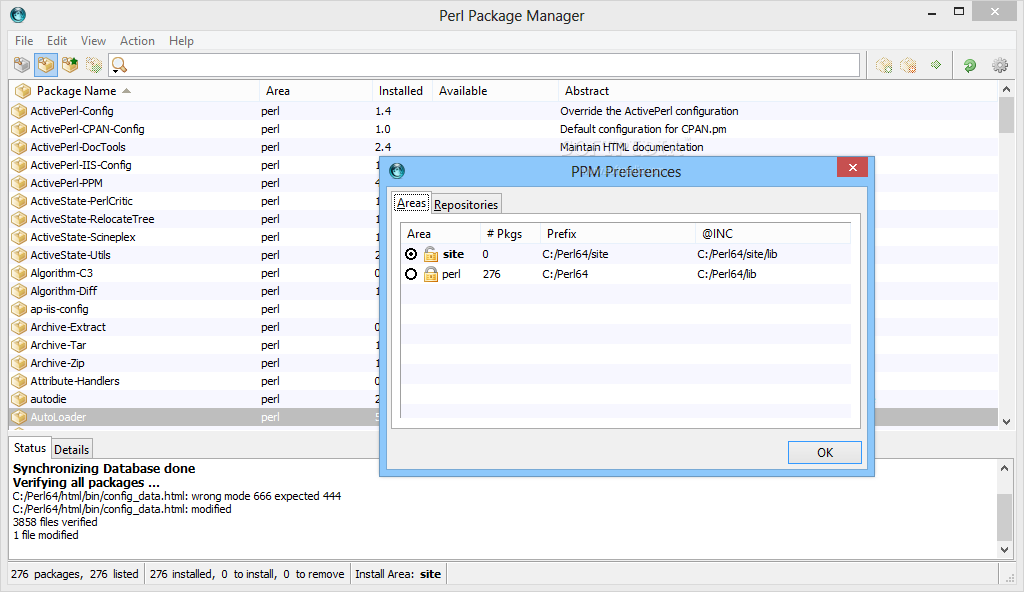Select the ActiveState-RelocateTree package name
This screenshot has height=592, width=1024.
tap(92, 219)
